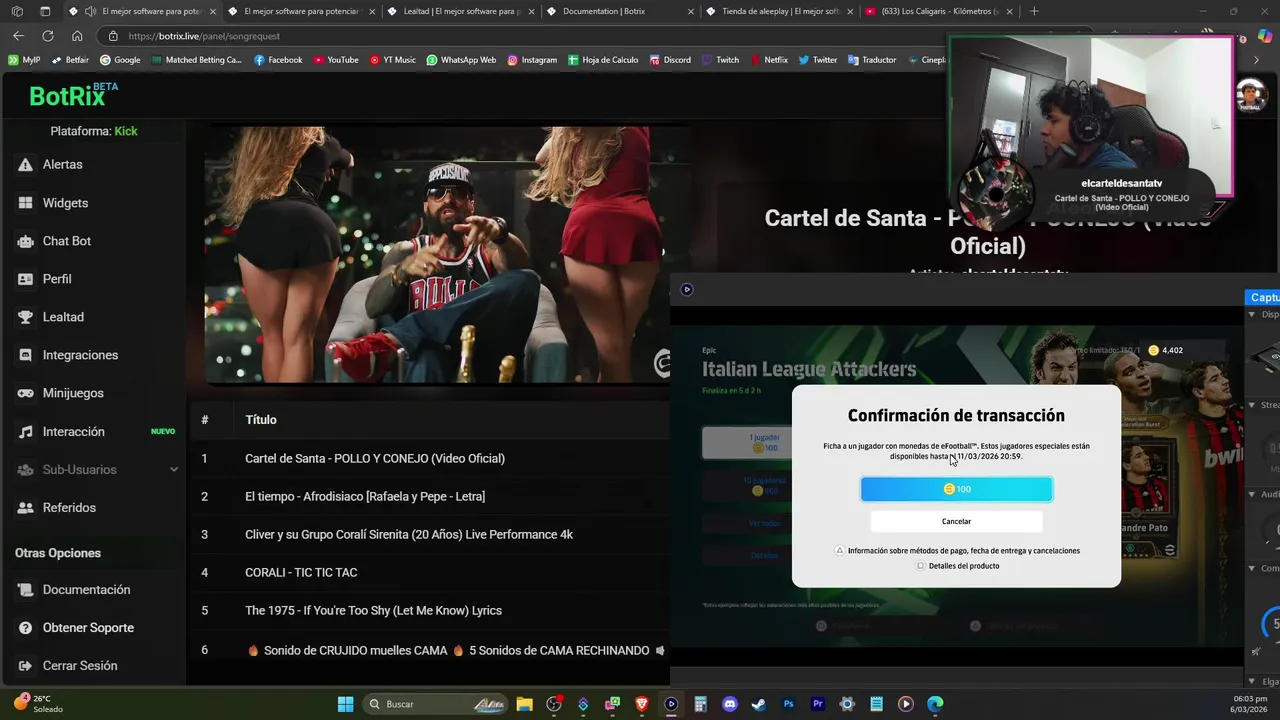Viewport: 1280px width, 720px height.
Task: Click the Interacción music note icon
Action: [25, 432]
